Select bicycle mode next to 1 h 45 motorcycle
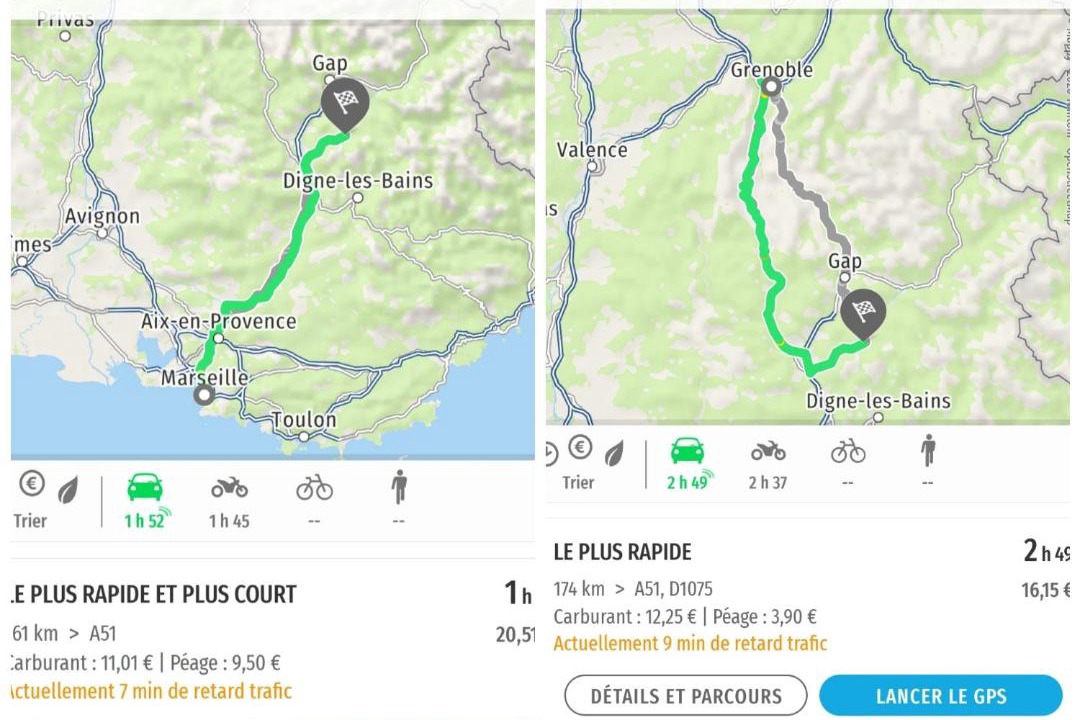This screenshot has width=1080, height=720. pos(314,497)
